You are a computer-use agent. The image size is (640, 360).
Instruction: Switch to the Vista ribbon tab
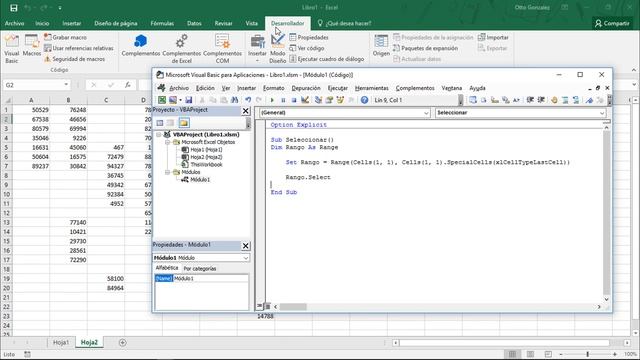point(251,23)
